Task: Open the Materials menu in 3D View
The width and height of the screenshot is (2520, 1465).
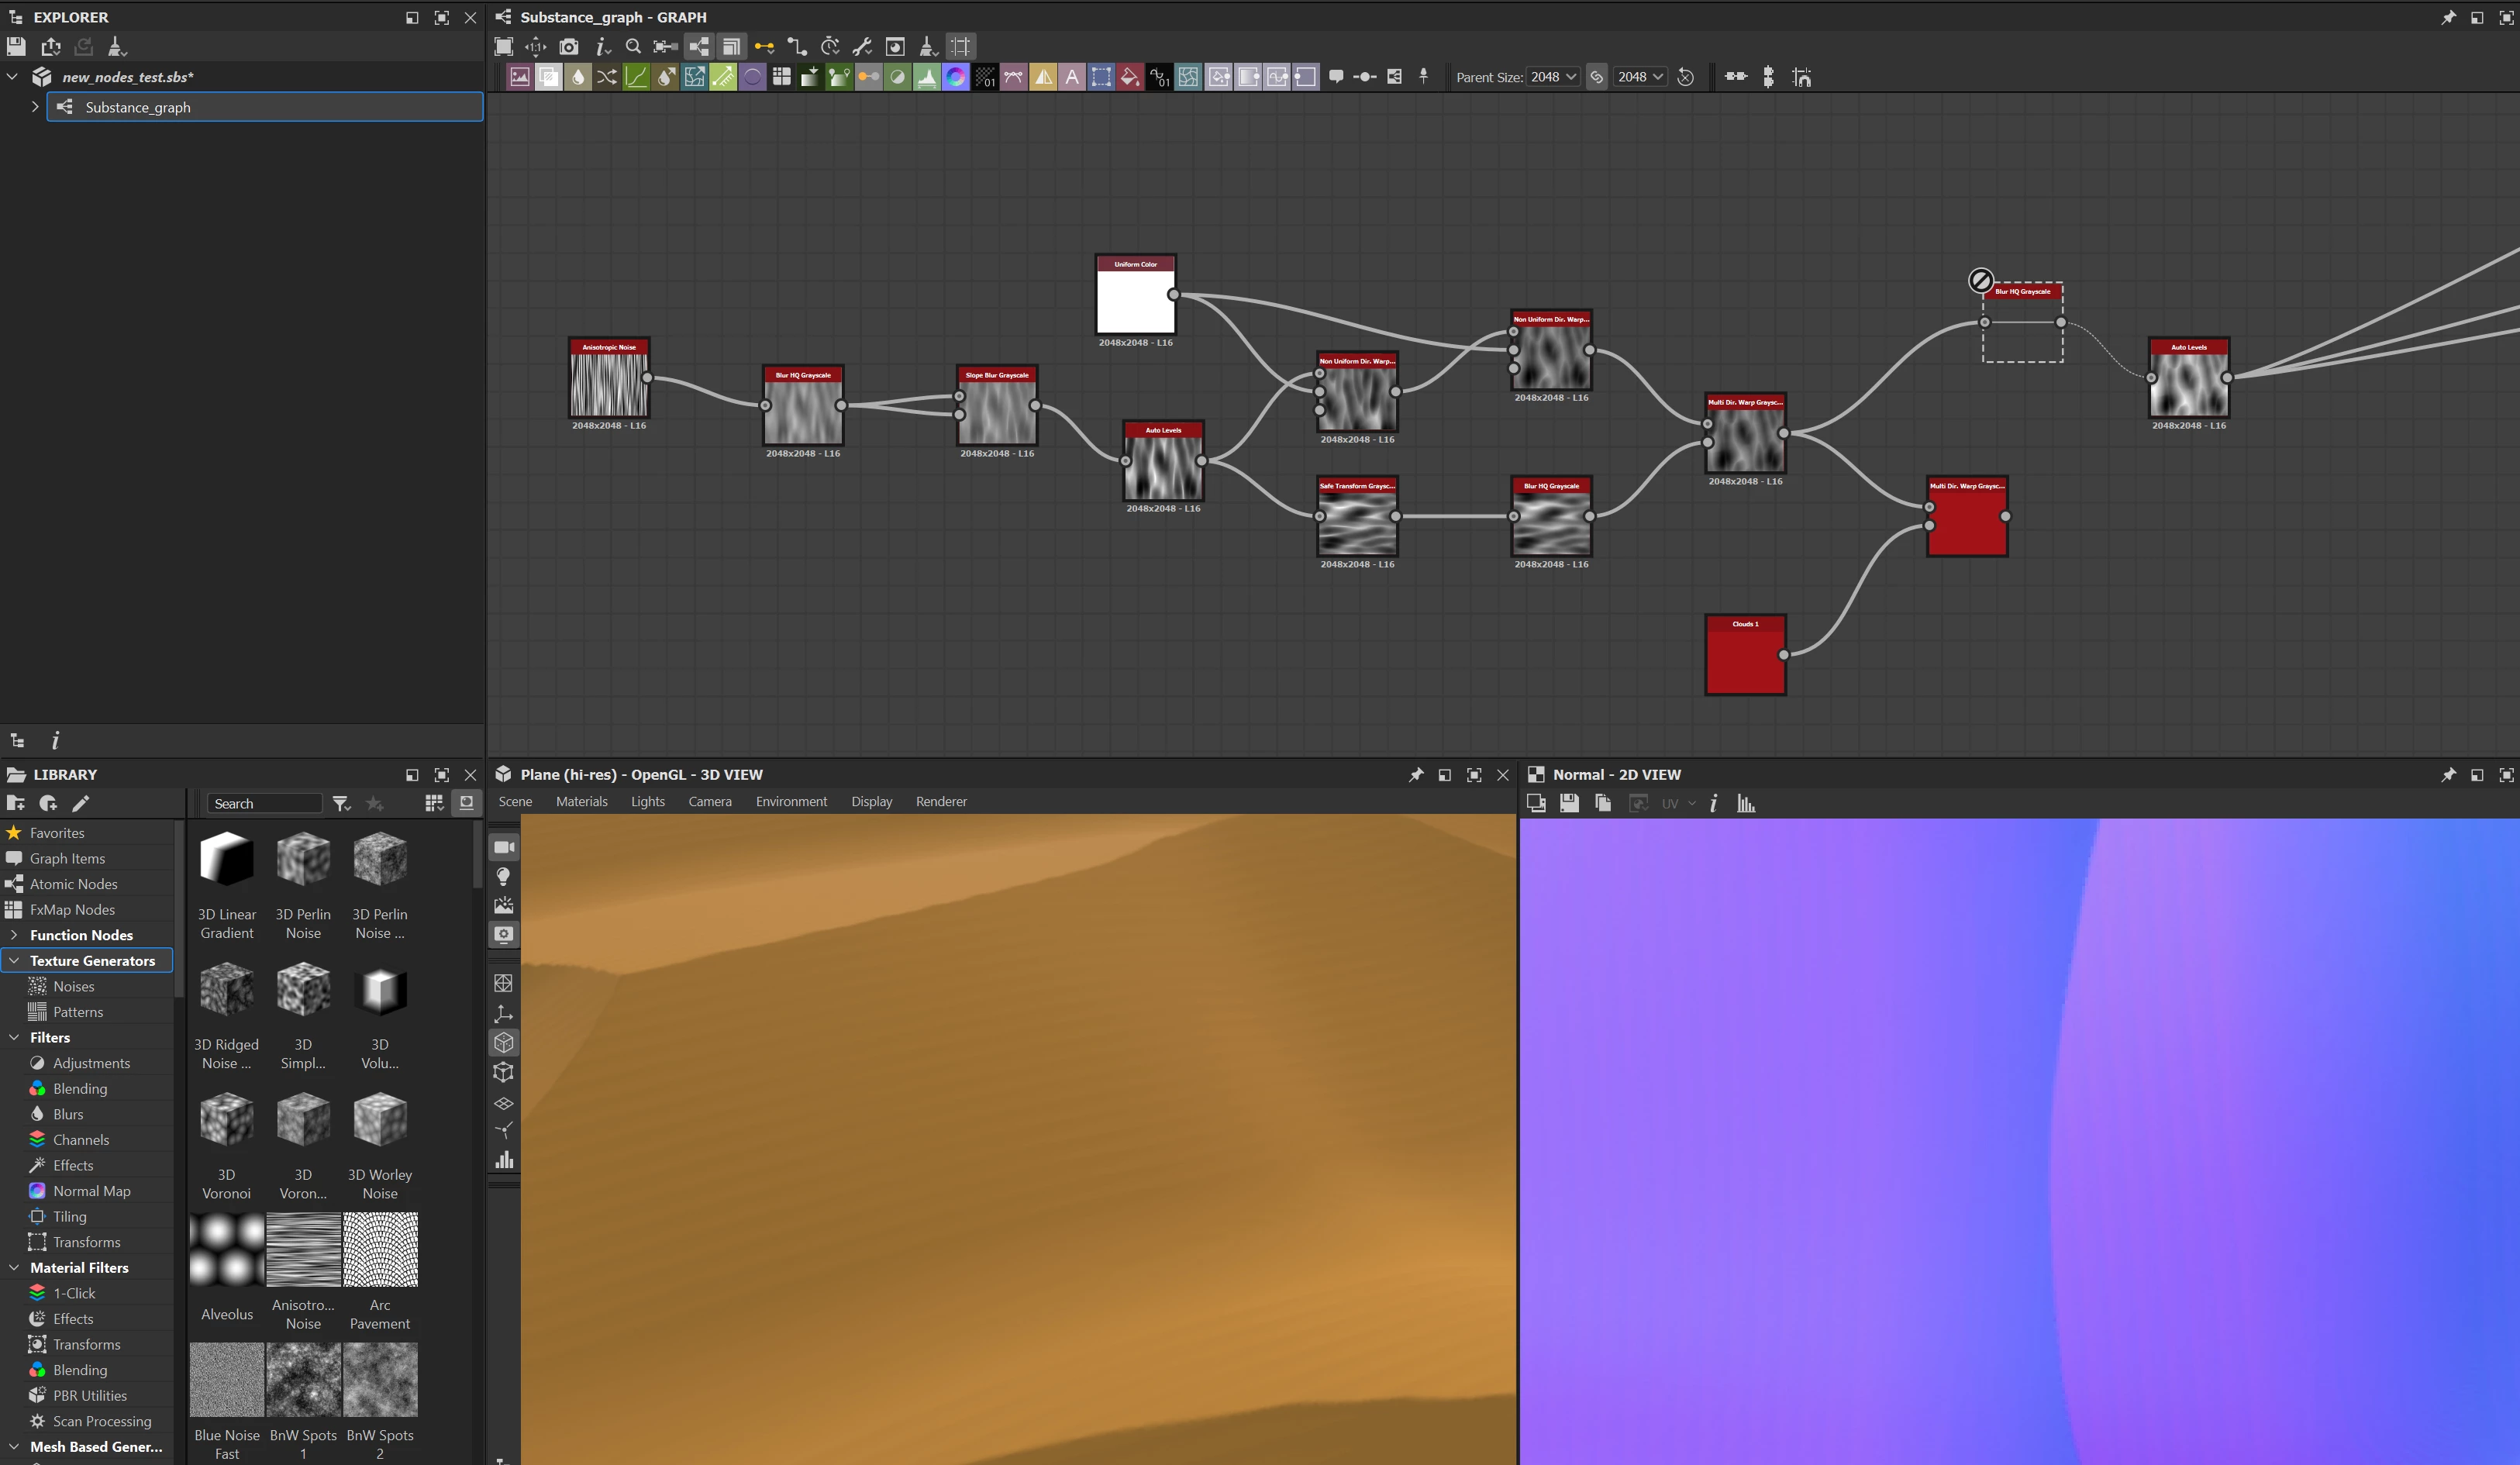Action: pyautogui.click(x=581, y=801)
